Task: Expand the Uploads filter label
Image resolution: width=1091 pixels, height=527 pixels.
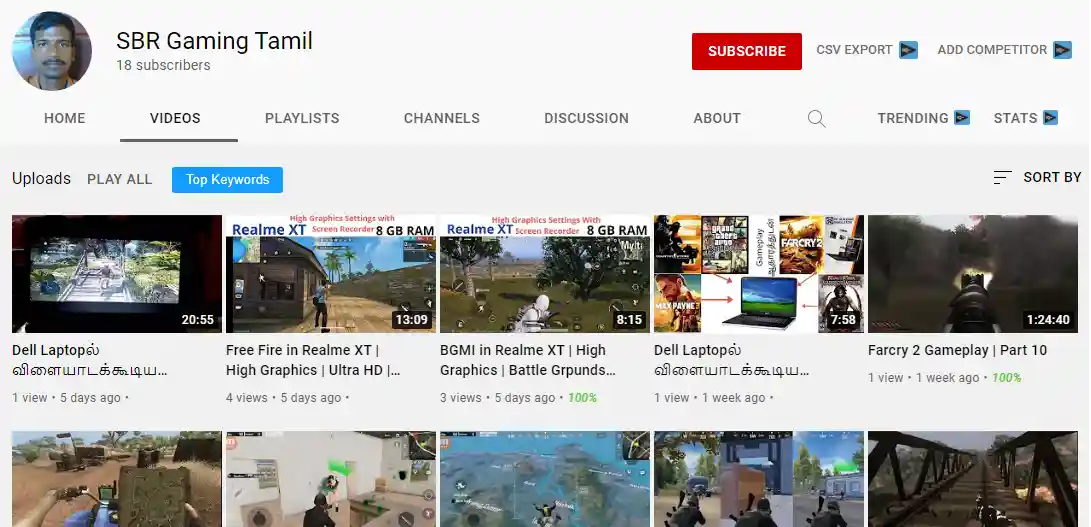Action: pyautogui.click(x=41, y=179)
